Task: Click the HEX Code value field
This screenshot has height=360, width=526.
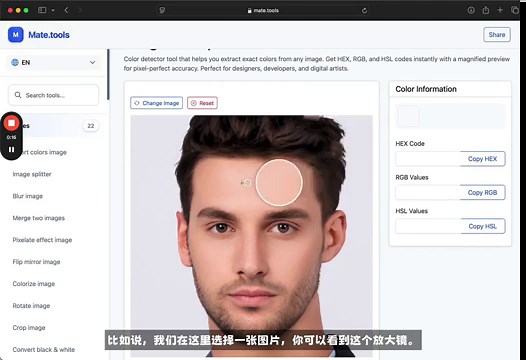Action: point(428,159)
